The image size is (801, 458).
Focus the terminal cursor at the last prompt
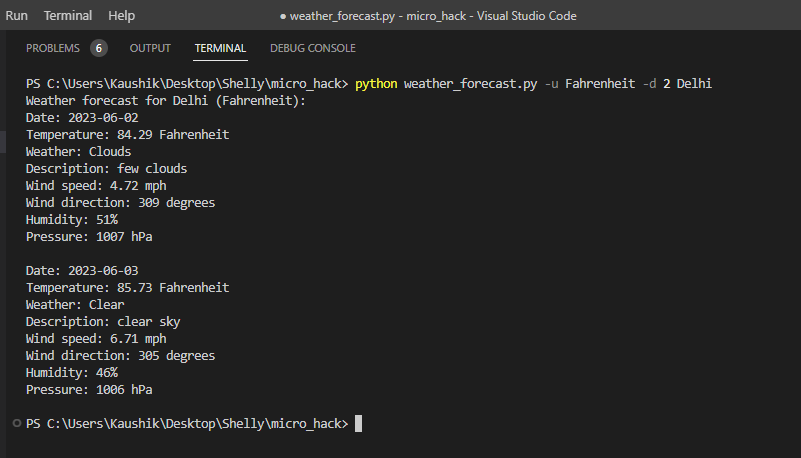pyautogui.click(x=359, y=424)
